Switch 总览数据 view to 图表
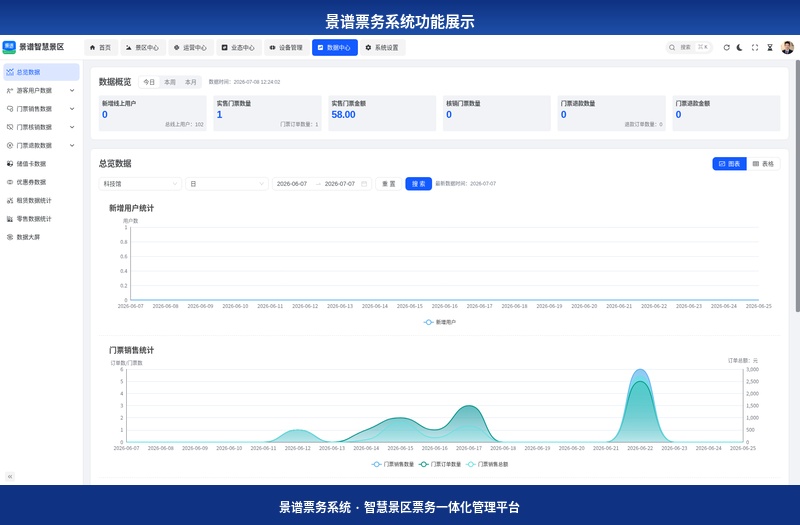 click(x=729, y=164)
